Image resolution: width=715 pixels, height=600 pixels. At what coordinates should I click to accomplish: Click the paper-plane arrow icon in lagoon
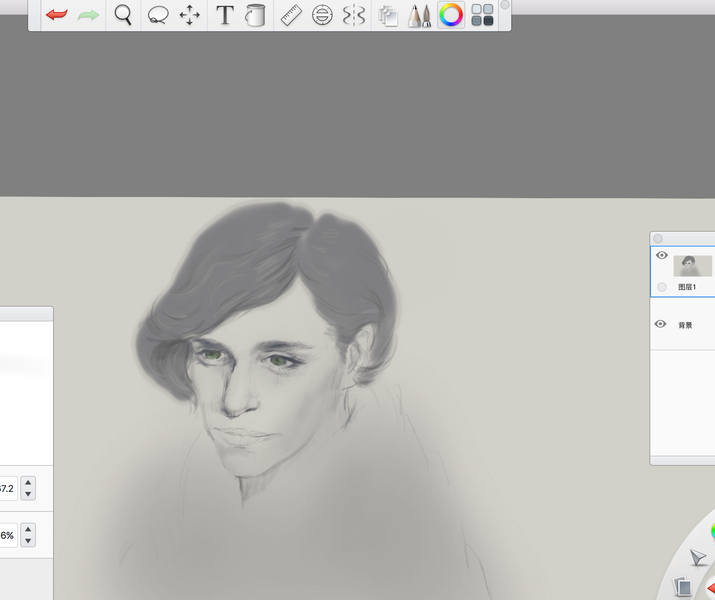pyautogui.click(x=698, y=557)
